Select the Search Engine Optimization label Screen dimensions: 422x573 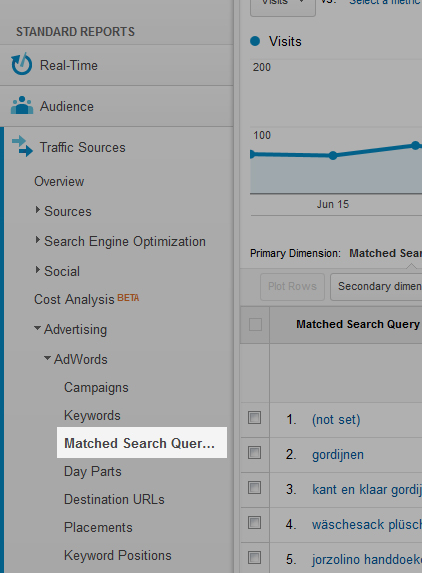click(x=125, y=242)
